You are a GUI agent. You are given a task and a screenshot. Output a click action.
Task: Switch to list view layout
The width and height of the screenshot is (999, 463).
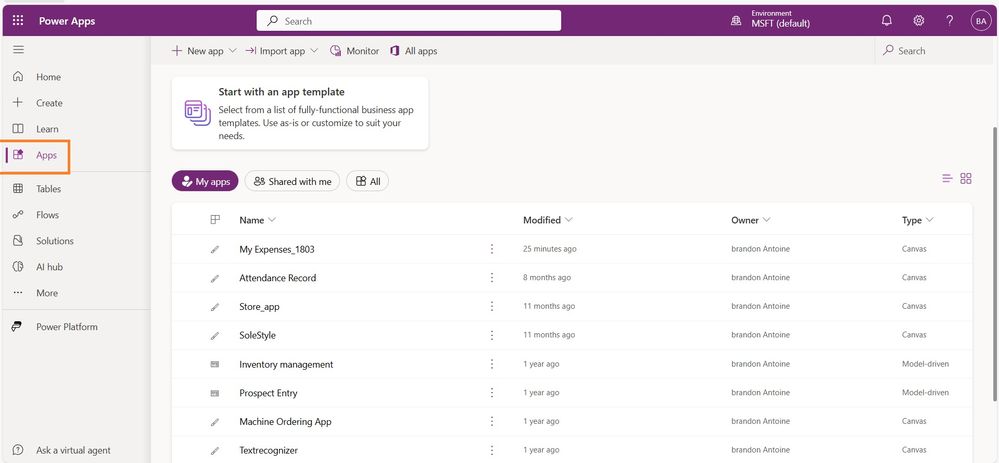pos(947,178)
